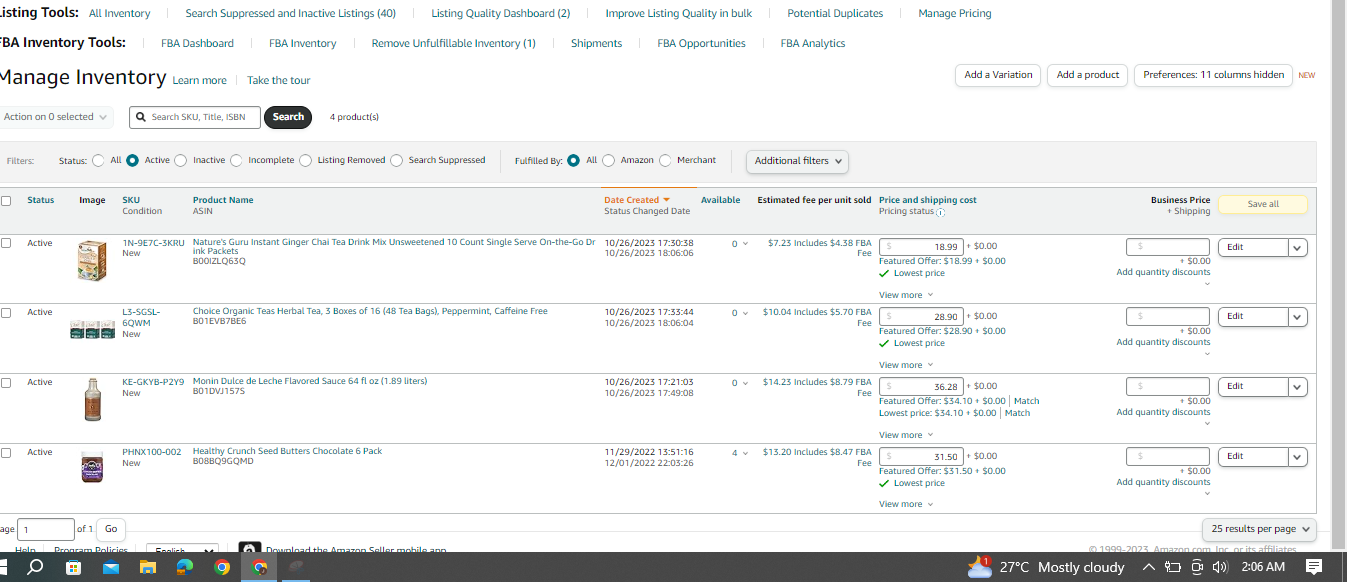Open the All Inventory listing tool
Image resolution: width=1347 pixels, height=582 pixels.
point(119,13)
